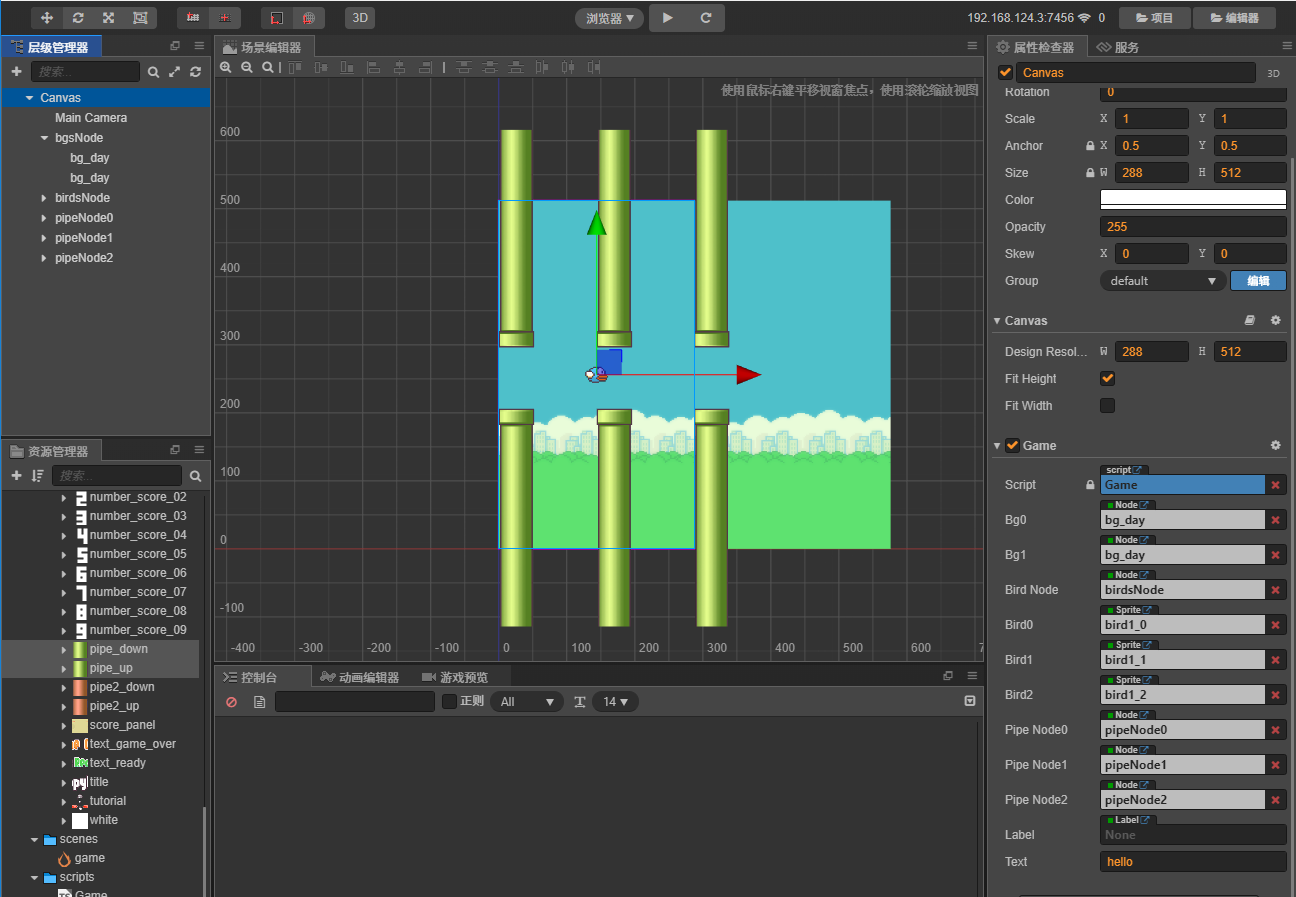
Task: Select the Move transform tool
Action: [47, 18]
